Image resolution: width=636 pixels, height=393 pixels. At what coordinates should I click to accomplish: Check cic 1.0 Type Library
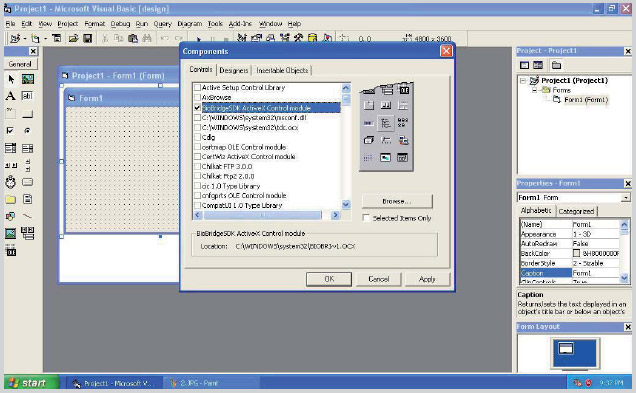click(198, 186)
